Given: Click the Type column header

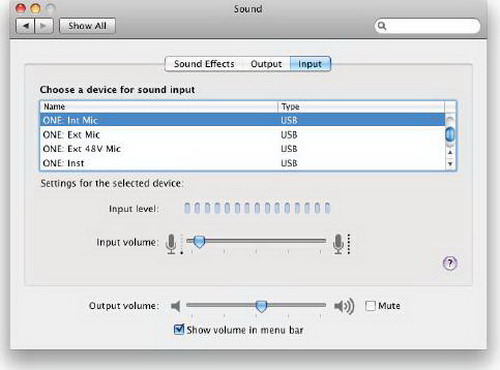Looking at the screenshot, I should coord(361,107).
